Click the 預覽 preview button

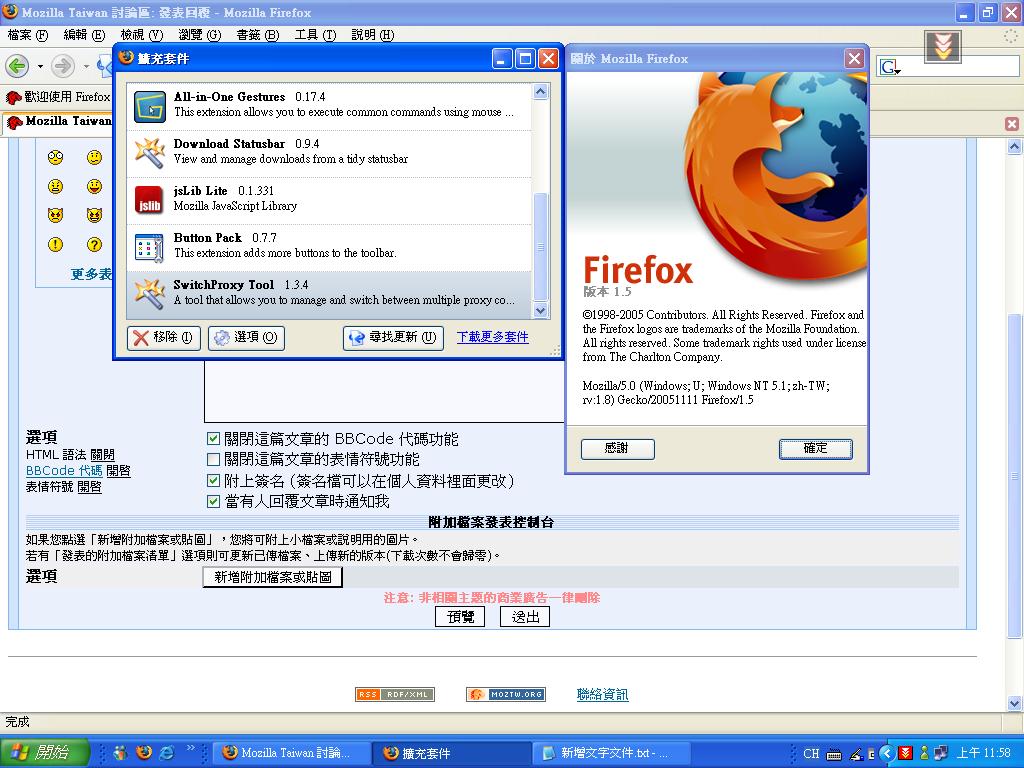pyautogui.click(x=460, y=616)
